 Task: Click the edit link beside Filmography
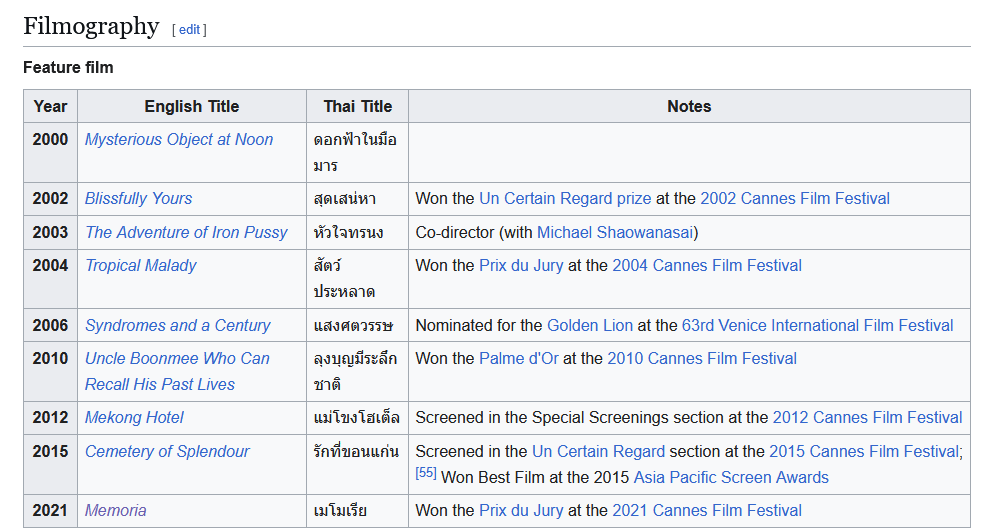point(189,29)
